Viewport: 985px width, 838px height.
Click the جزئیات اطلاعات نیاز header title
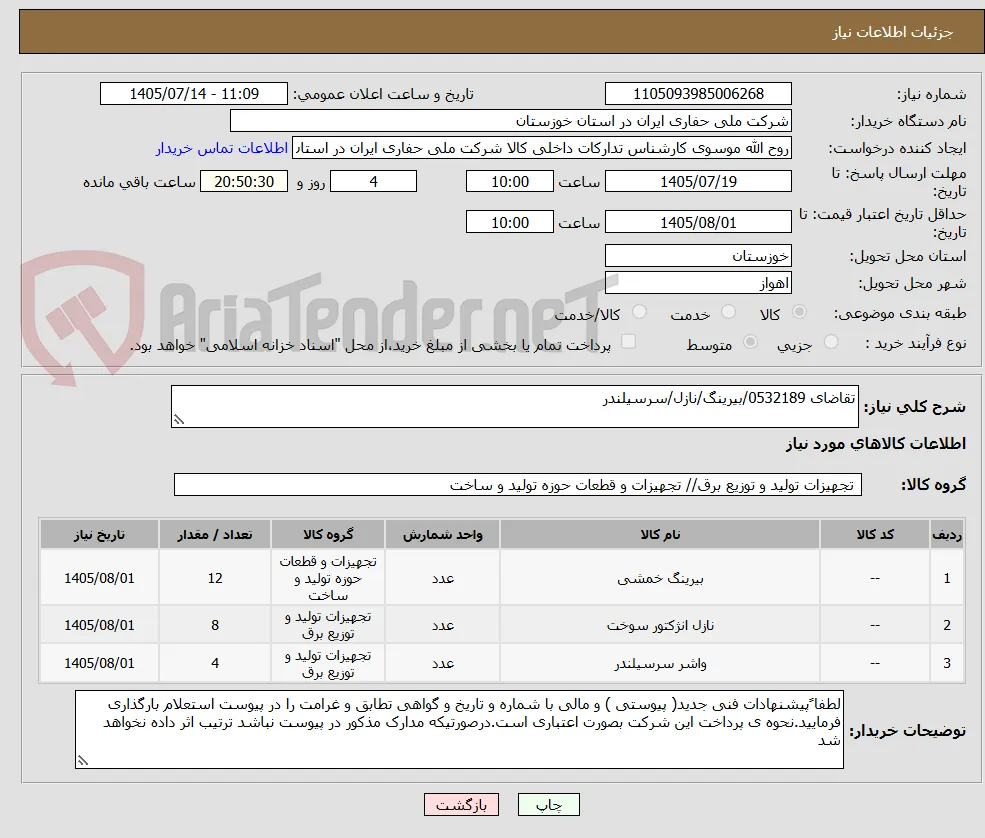[x=893, y=32]
